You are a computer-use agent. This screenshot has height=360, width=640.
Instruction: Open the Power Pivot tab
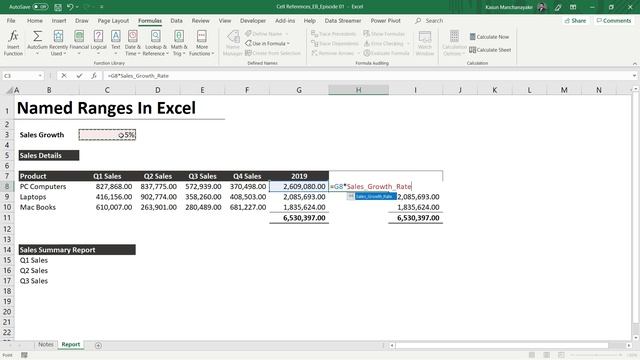click(x=385, y=20)
